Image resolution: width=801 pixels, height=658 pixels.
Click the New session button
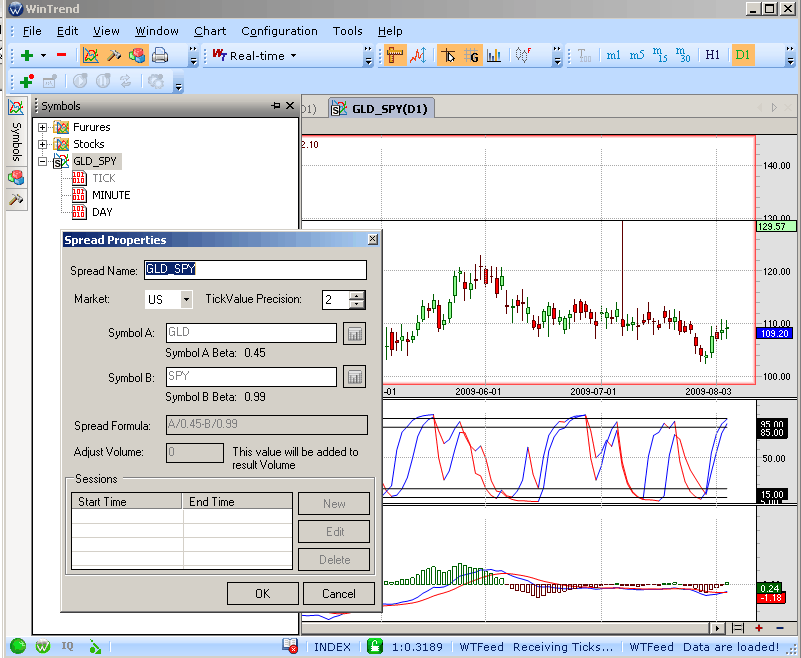(x=334, y=504)
